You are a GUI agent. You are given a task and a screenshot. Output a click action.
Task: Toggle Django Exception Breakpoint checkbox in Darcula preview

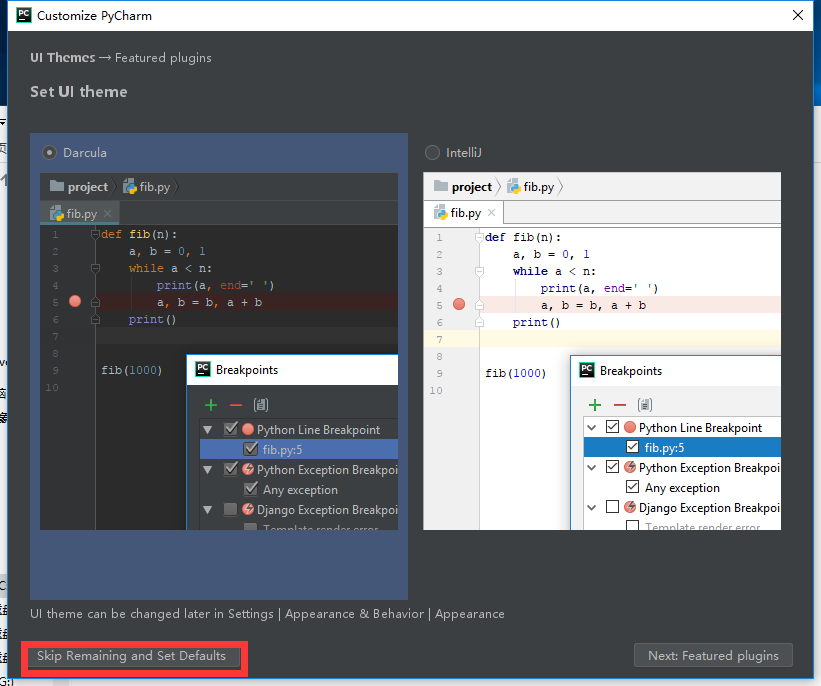click(230, 509)
